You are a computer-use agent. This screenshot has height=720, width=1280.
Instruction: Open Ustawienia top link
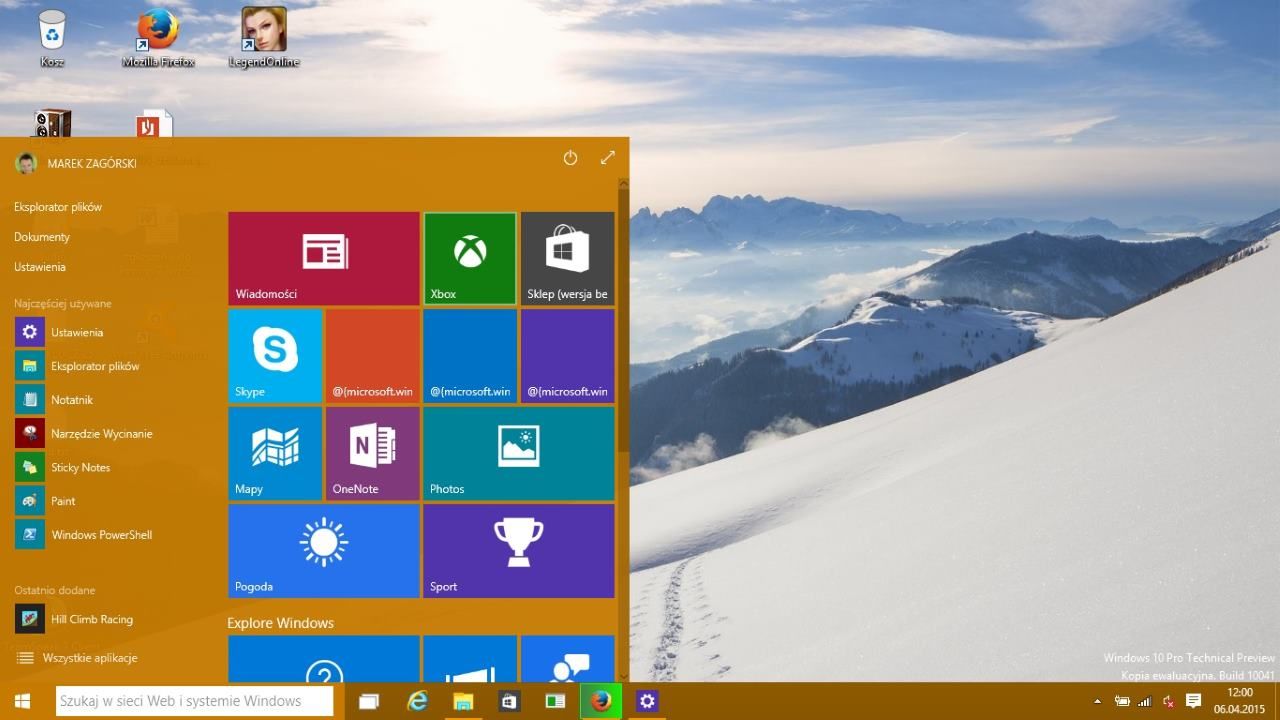[x=40, y=267]
